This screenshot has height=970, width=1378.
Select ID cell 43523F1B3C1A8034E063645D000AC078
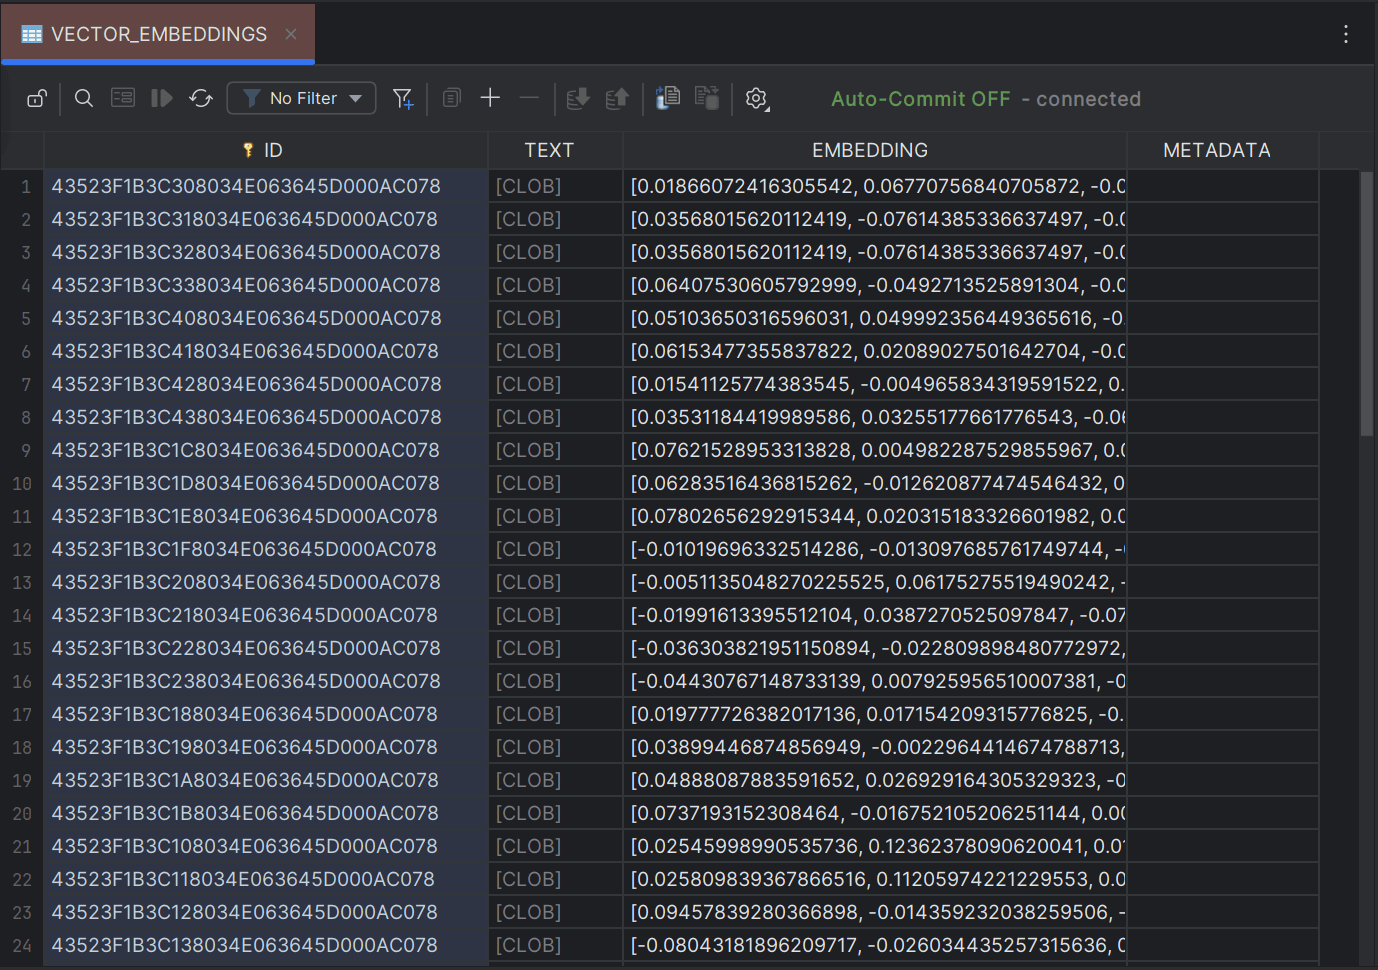[x=266, y=780]
